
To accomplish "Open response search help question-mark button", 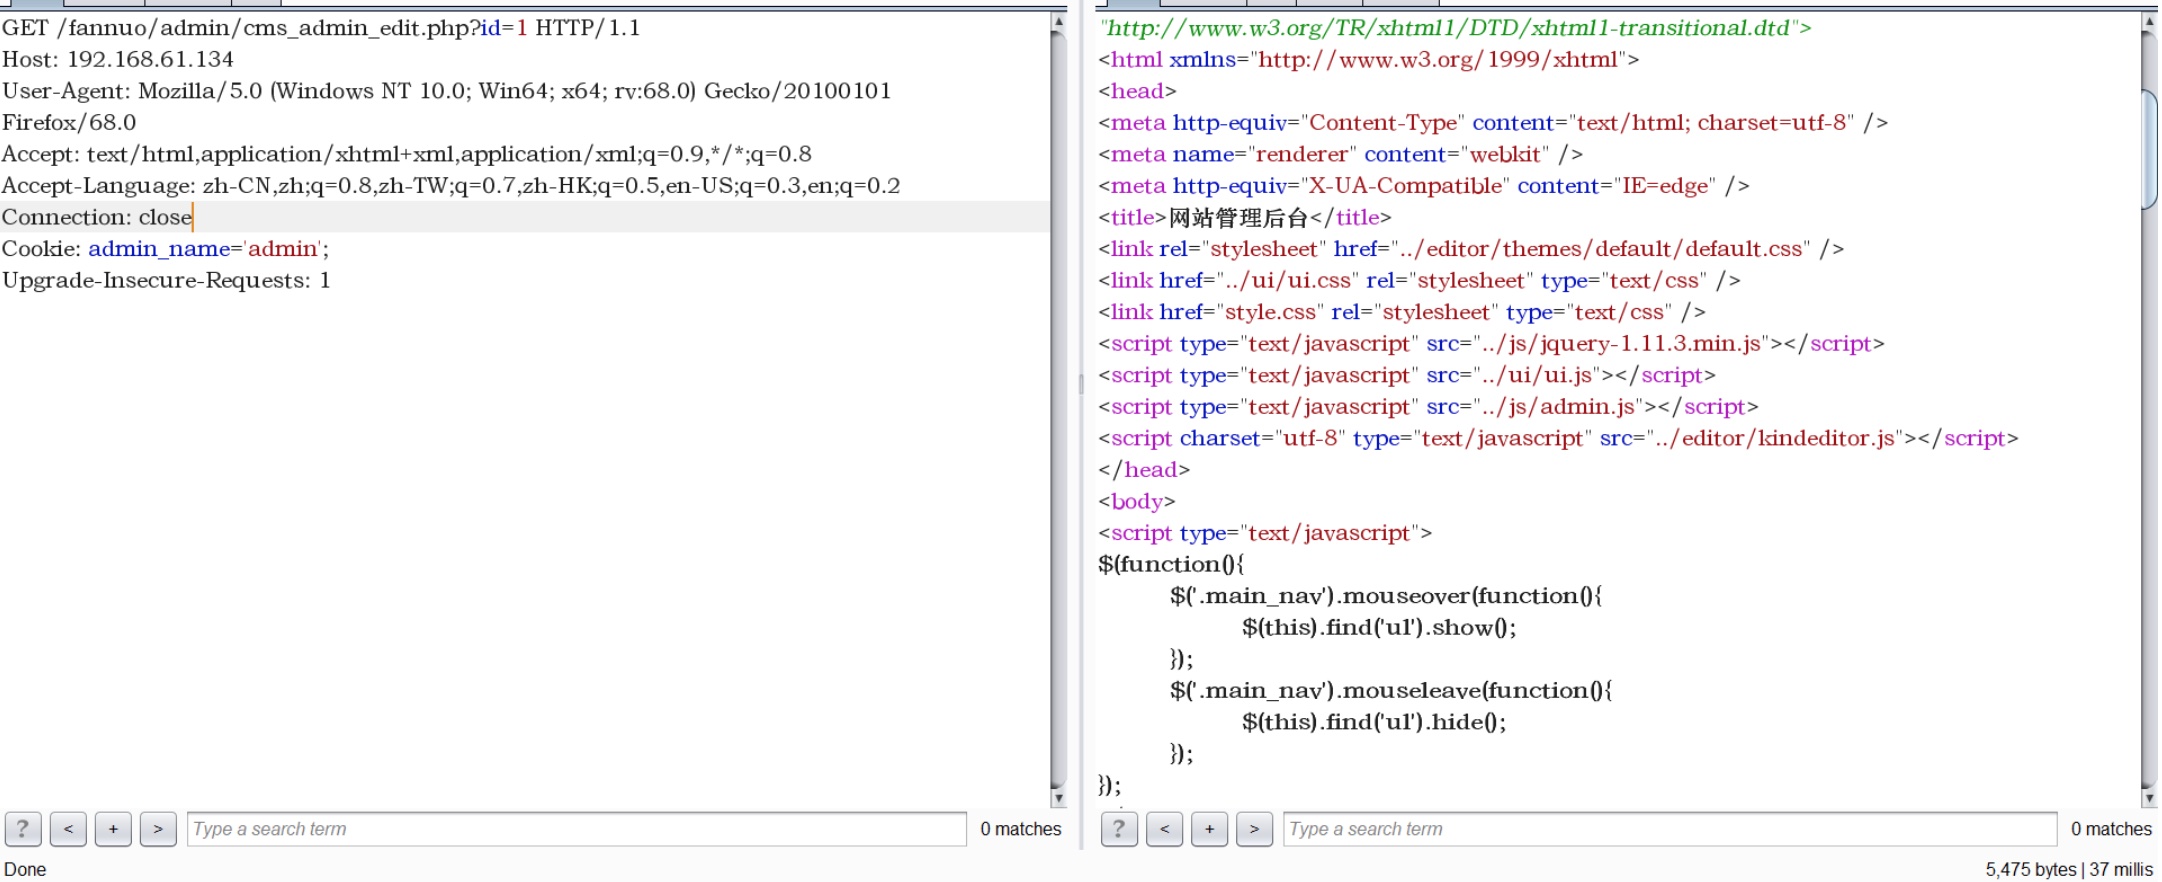I will point(1119,829).
